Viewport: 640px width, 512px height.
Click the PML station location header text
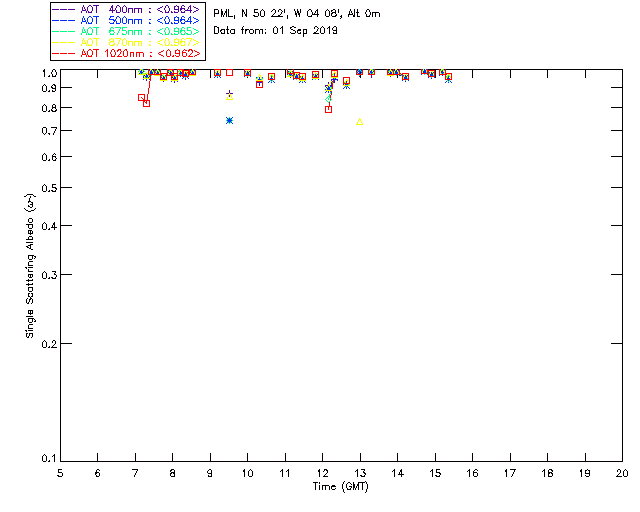tap(297, 13)
